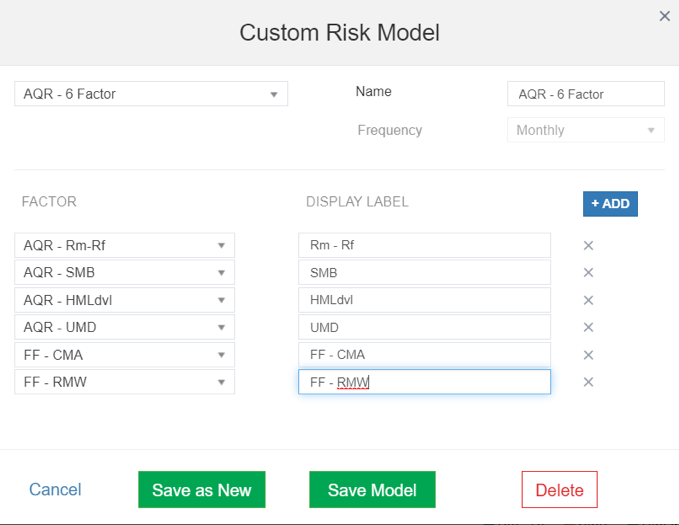
Task: Remove the FF - CMA factor row
Action: click(x=588, y=355)
